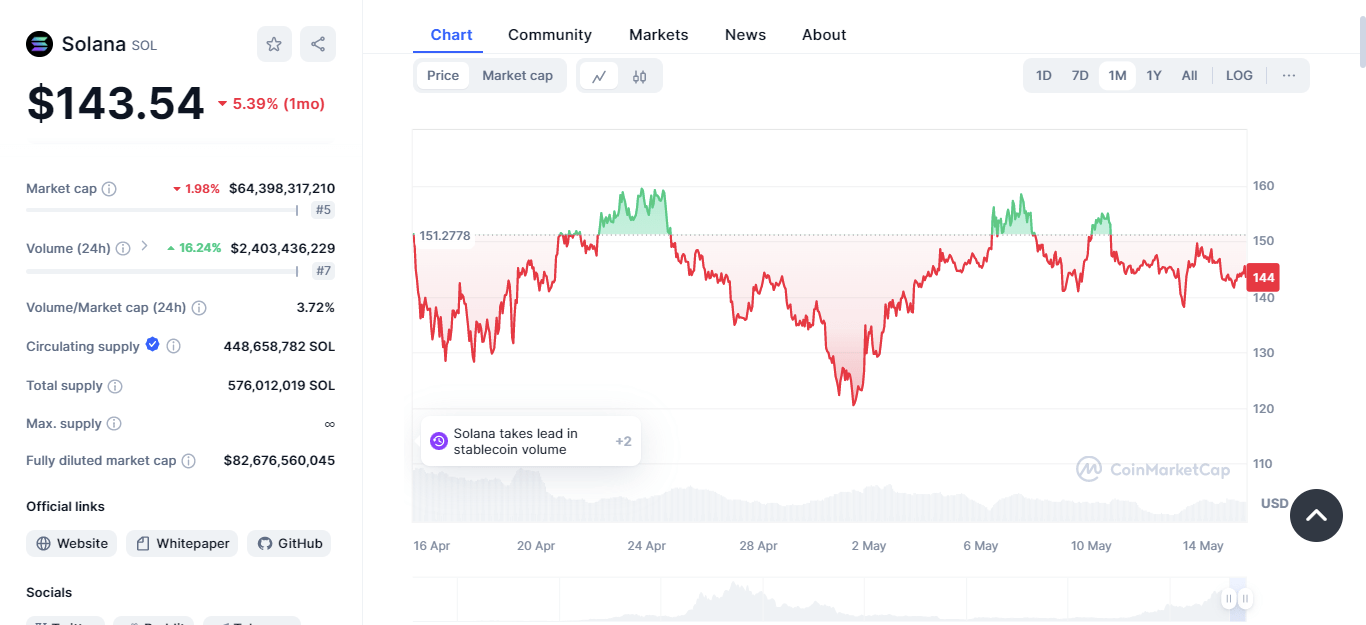The image size is (1366, 625).
Task: Click the 3.72% Volume/Market cap value
Action: [x=316, y=308]
